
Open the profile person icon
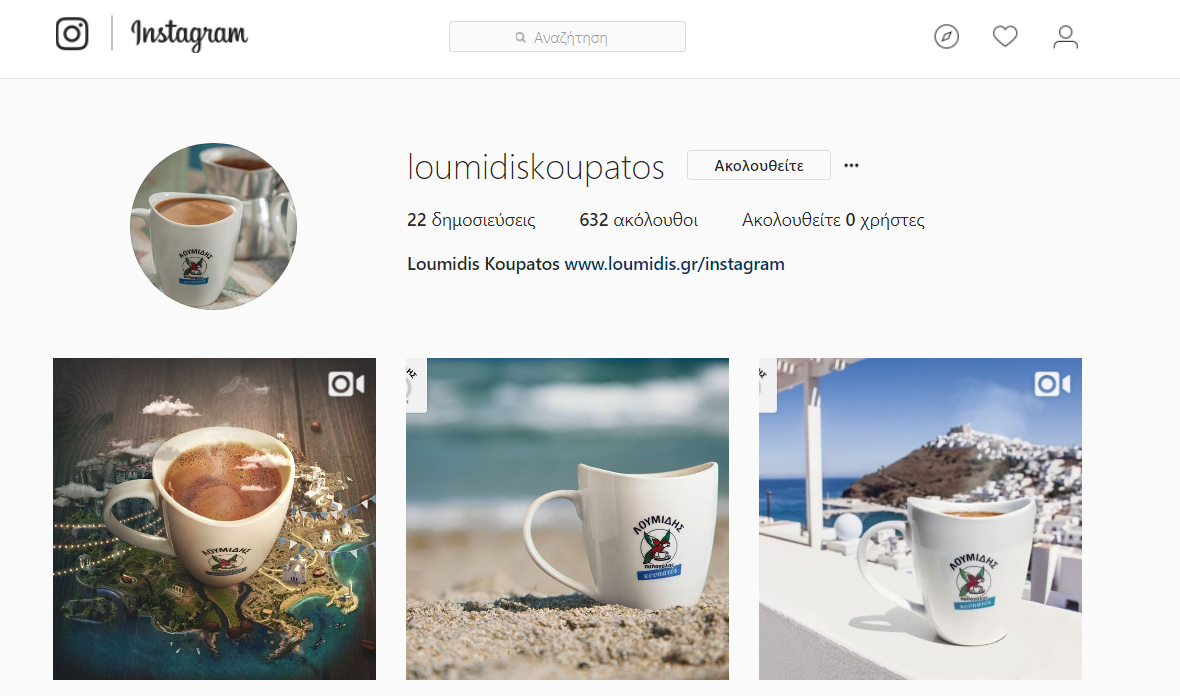[x=1065, y=36]
